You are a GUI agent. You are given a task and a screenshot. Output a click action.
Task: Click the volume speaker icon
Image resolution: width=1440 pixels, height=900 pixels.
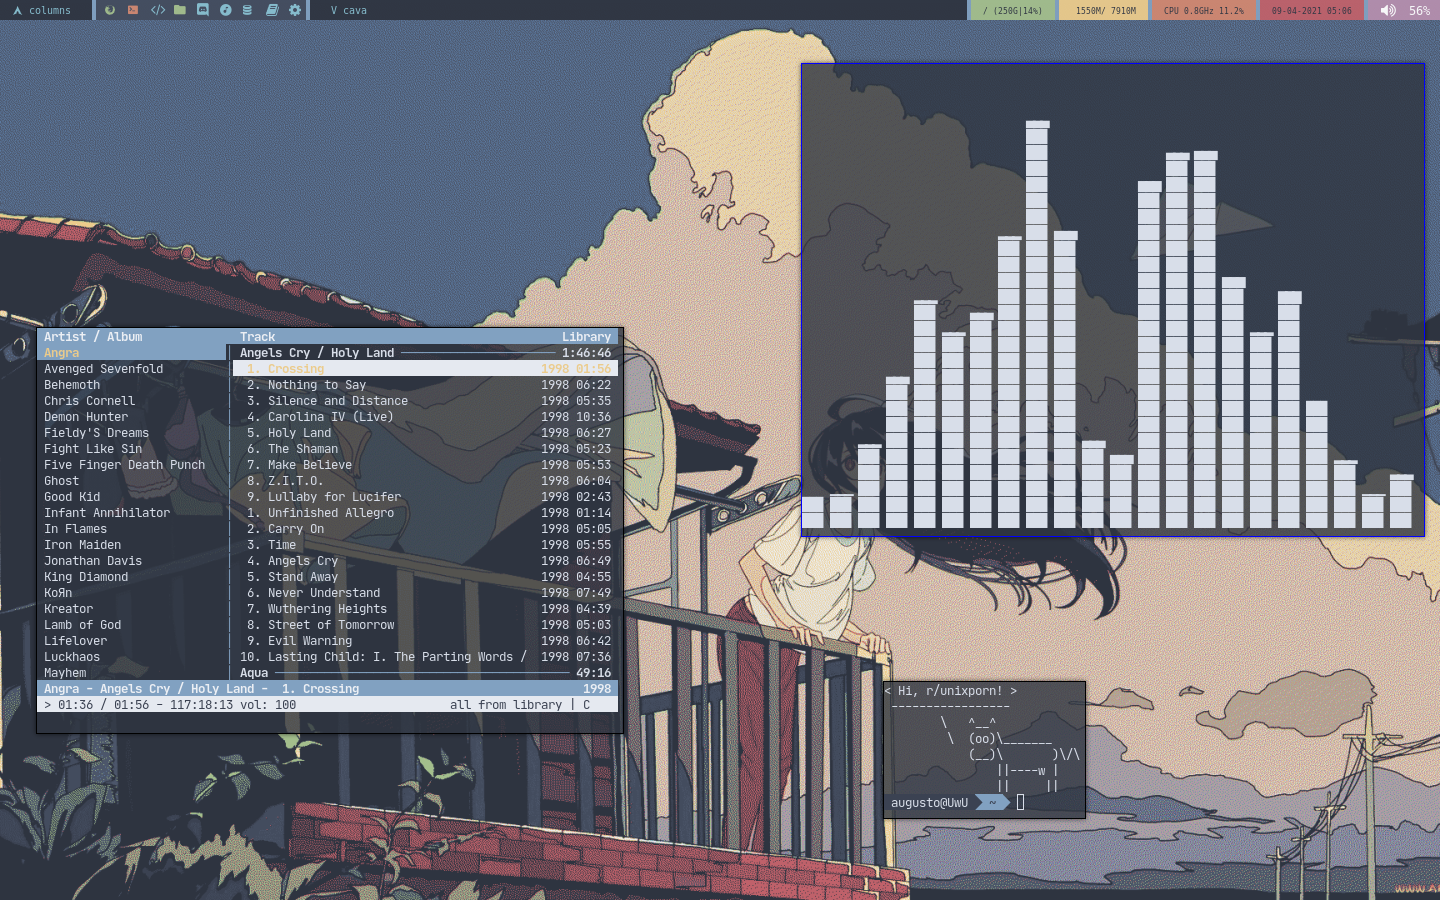point(1388,10)
